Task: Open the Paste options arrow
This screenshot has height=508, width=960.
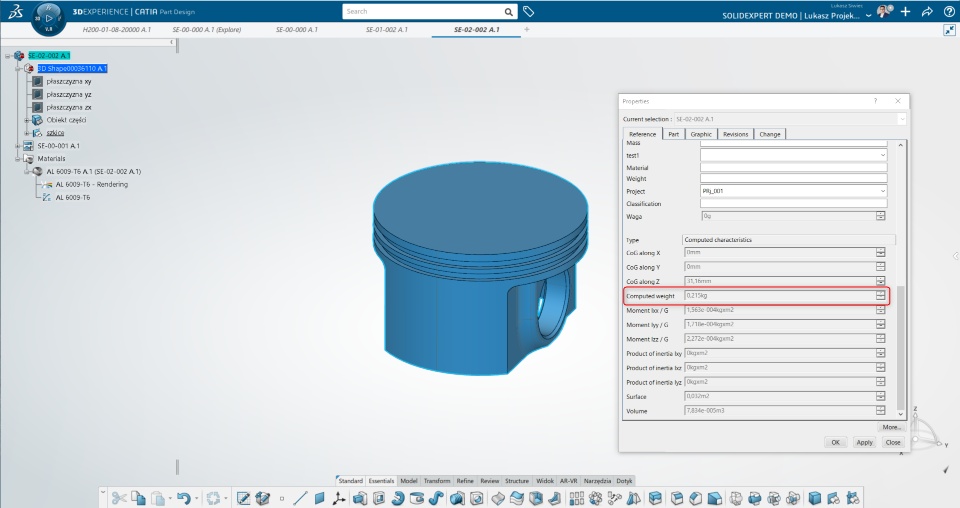Action: point(170,498)
